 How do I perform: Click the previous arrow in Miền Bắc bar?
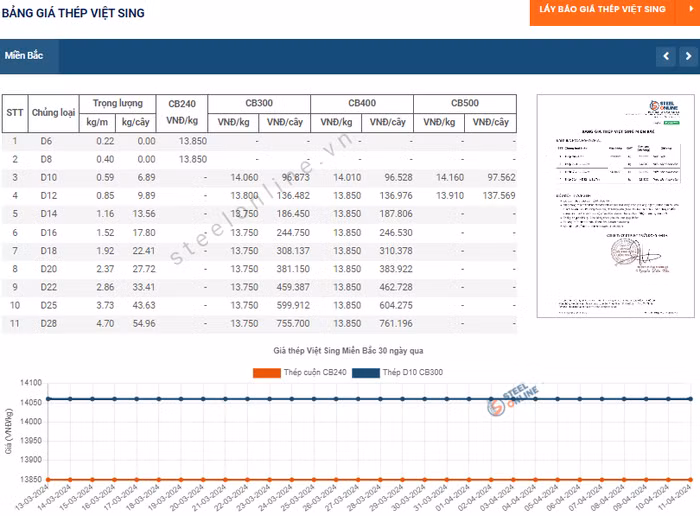coord(666,57)
